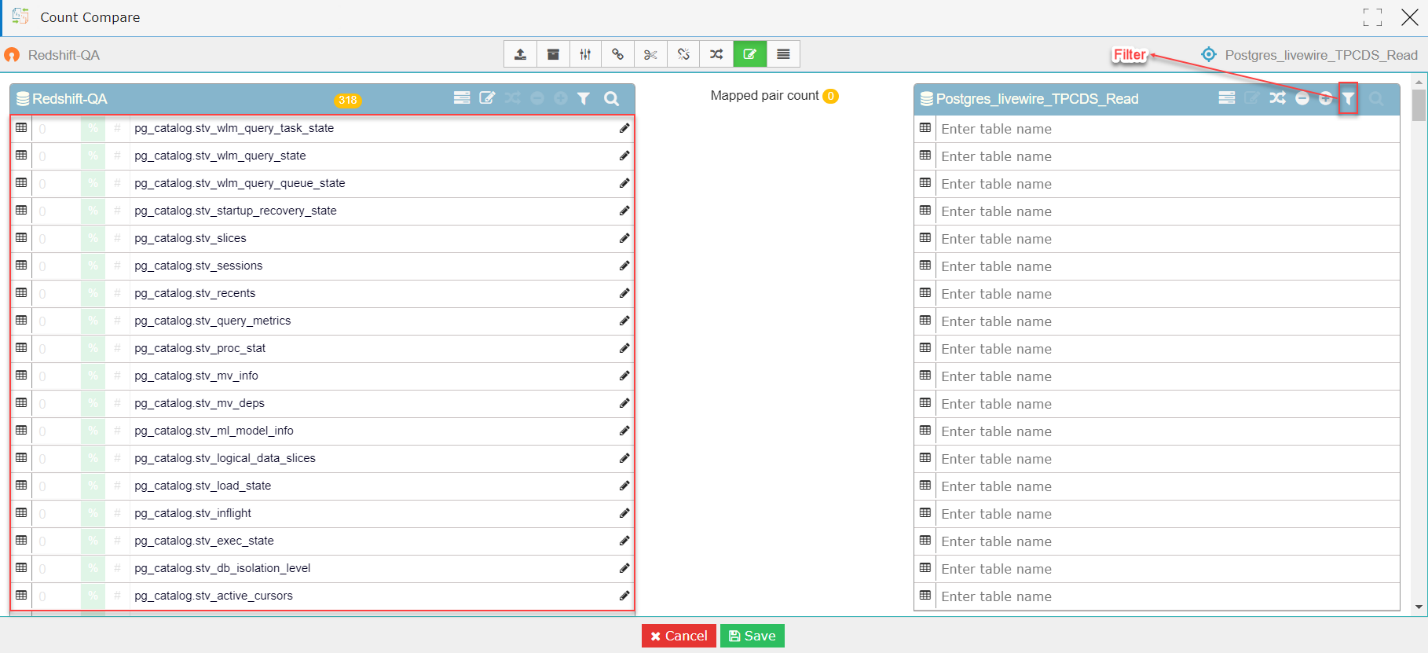Click the Save button
Viewport: 1428px width, 653px height.
tap(752, 636)
